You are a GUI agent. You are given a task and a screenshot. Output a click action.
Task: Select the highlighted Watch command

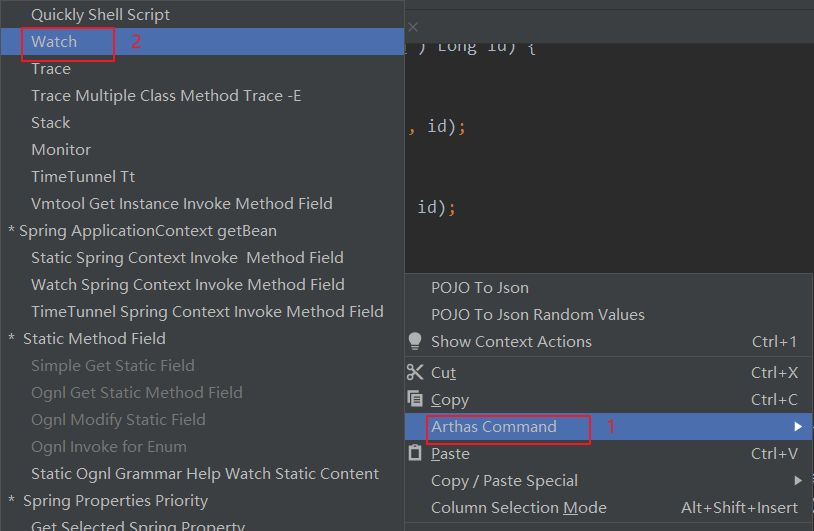pos(54,42)
